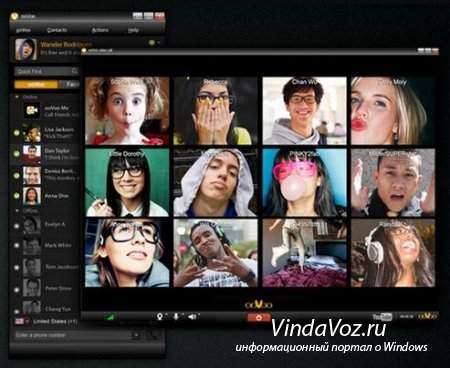Mute the microphone icon in call bar
450x368 pixels.
point(176,316)
